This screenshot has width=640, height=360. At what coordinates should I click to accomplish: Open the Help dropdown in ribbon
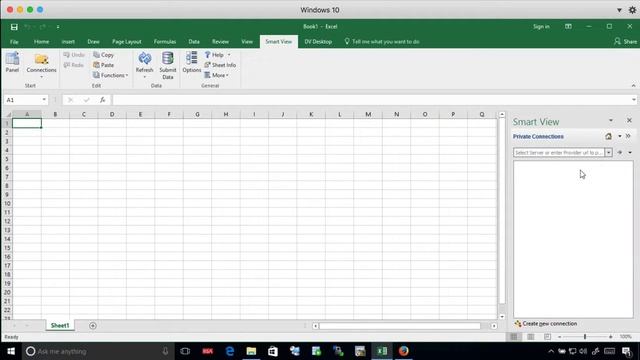tap(218, 55)
